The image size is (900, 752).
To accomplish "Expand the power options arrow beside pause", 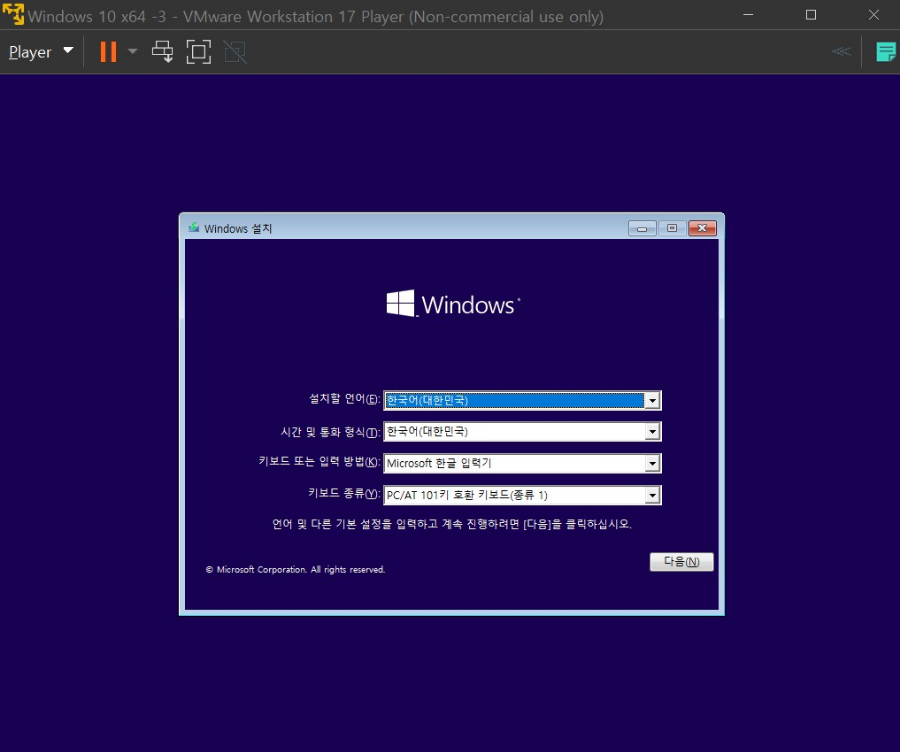I will (133, 52).
